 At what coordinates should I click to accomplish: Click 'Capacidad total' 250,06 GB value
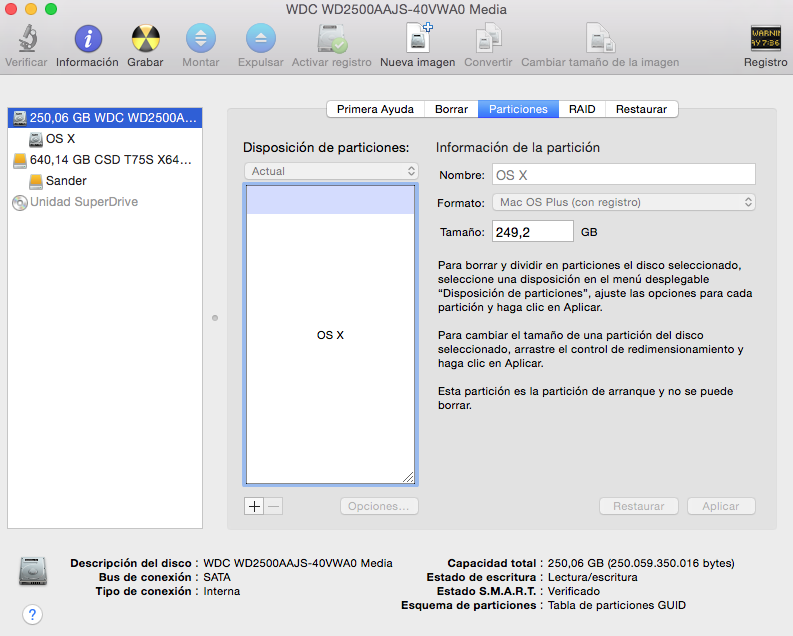[x=641, y=563]
